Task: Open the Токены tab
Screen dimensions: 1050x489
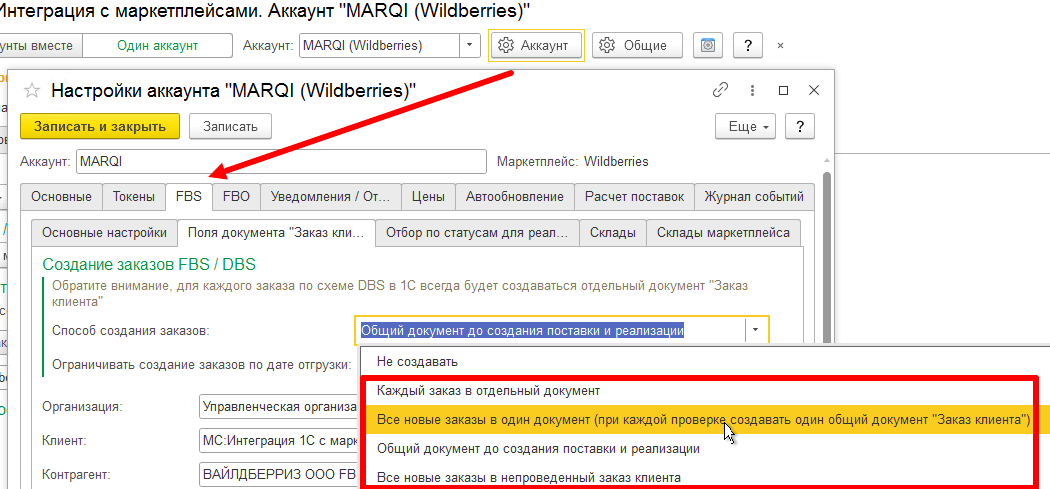Action: pyautogui.click(x=133, y=196)
